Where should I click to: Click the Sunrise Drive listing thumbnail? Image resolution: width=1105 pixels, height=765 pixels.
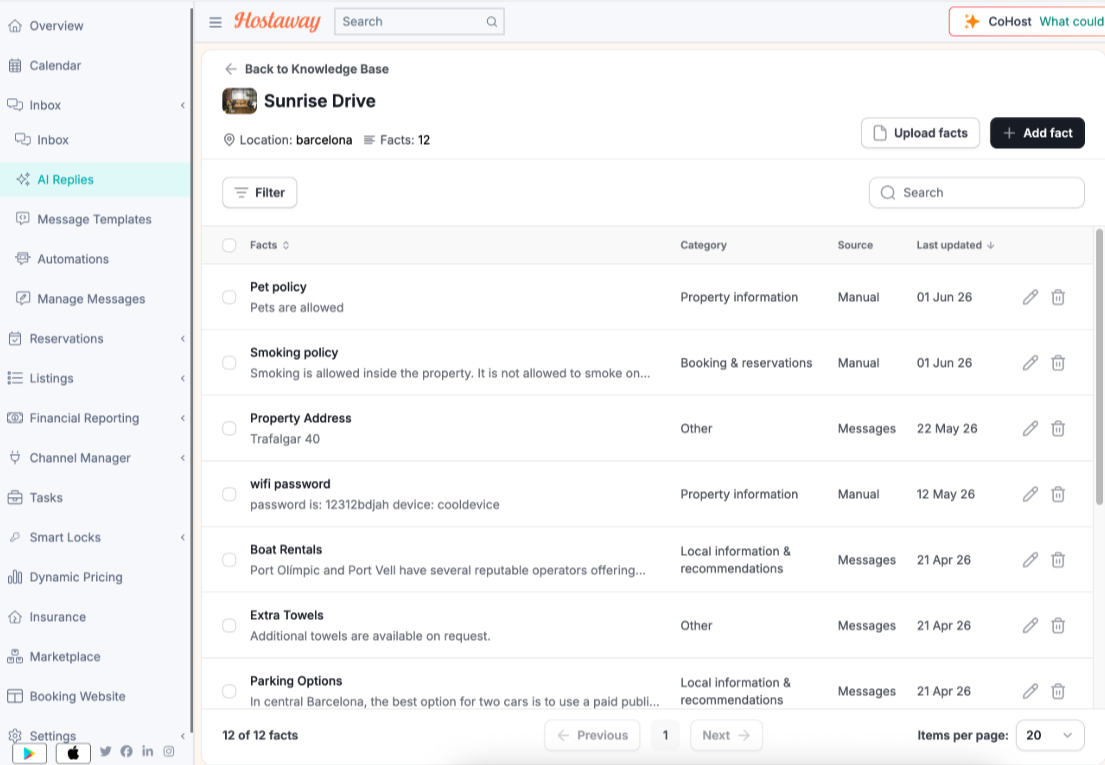(240, 101)
